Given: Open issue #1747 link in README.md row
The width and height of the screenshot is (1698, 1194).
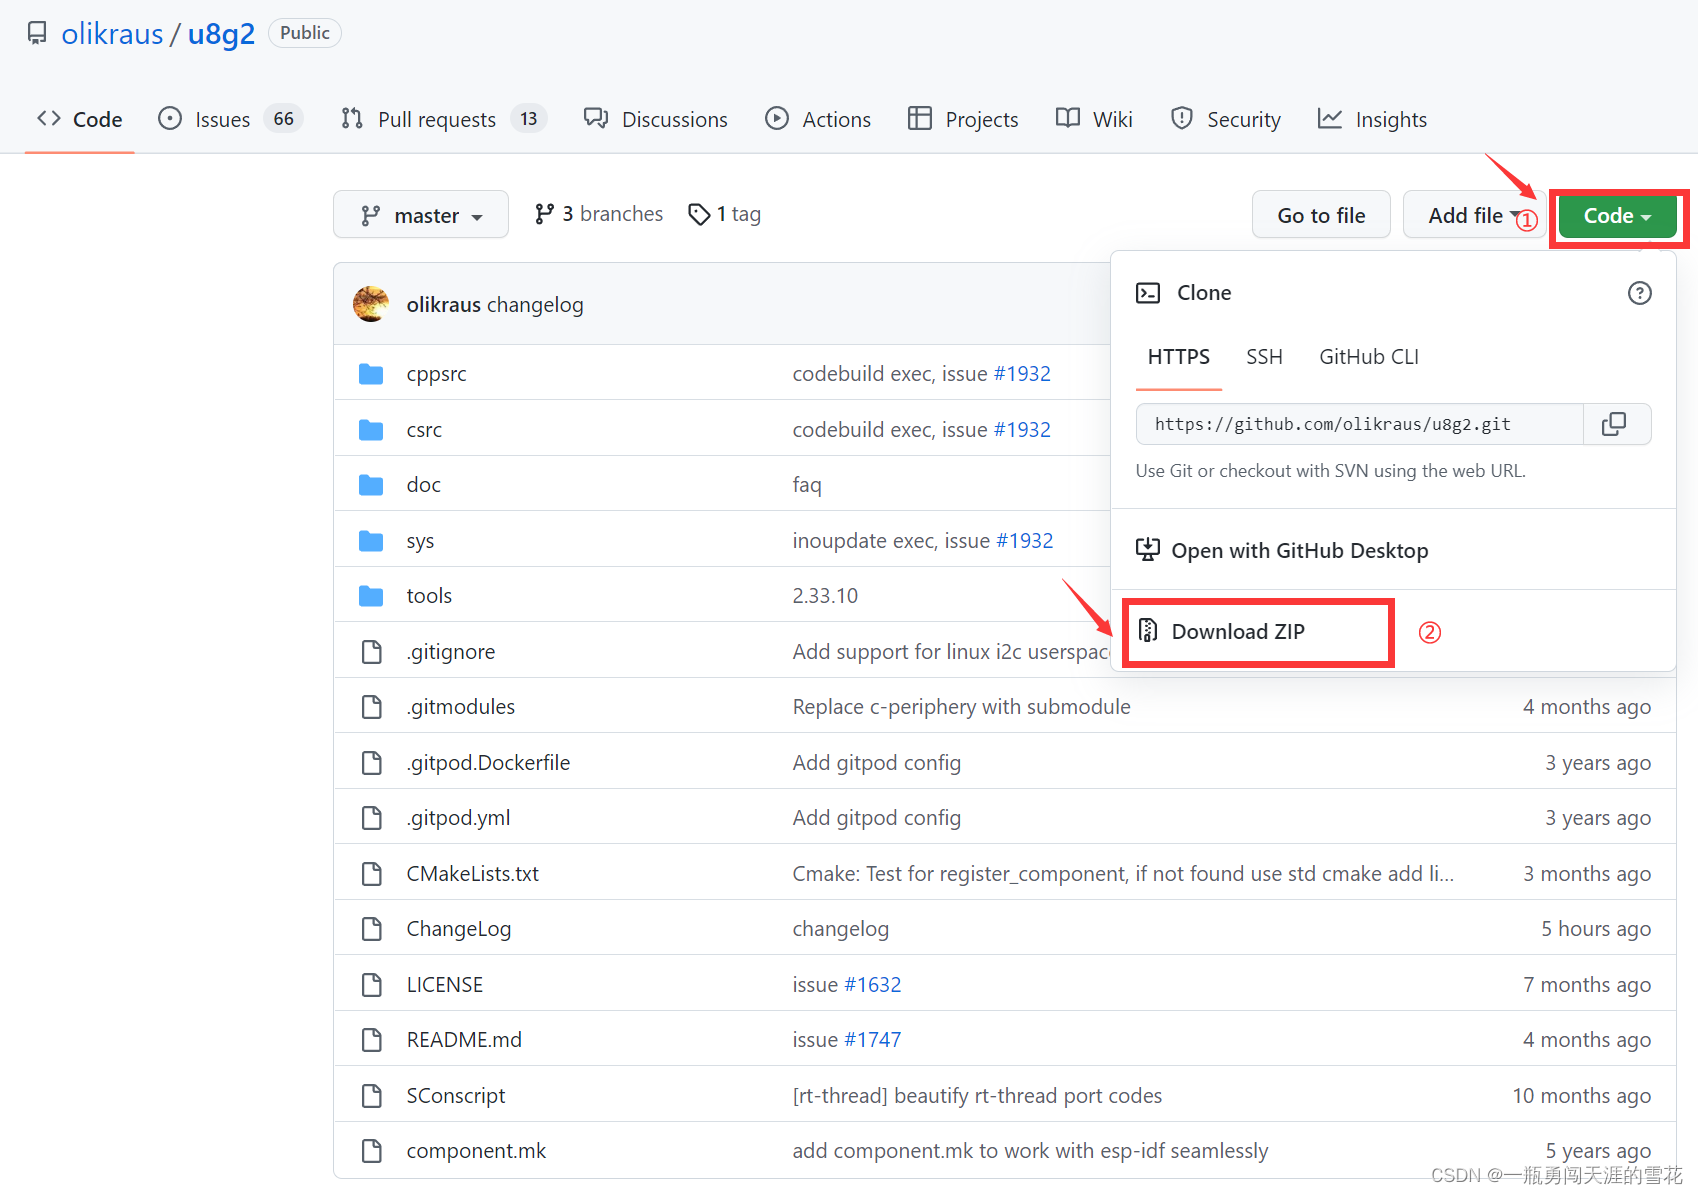Looking at the screenshot, I should [873, 1040].
